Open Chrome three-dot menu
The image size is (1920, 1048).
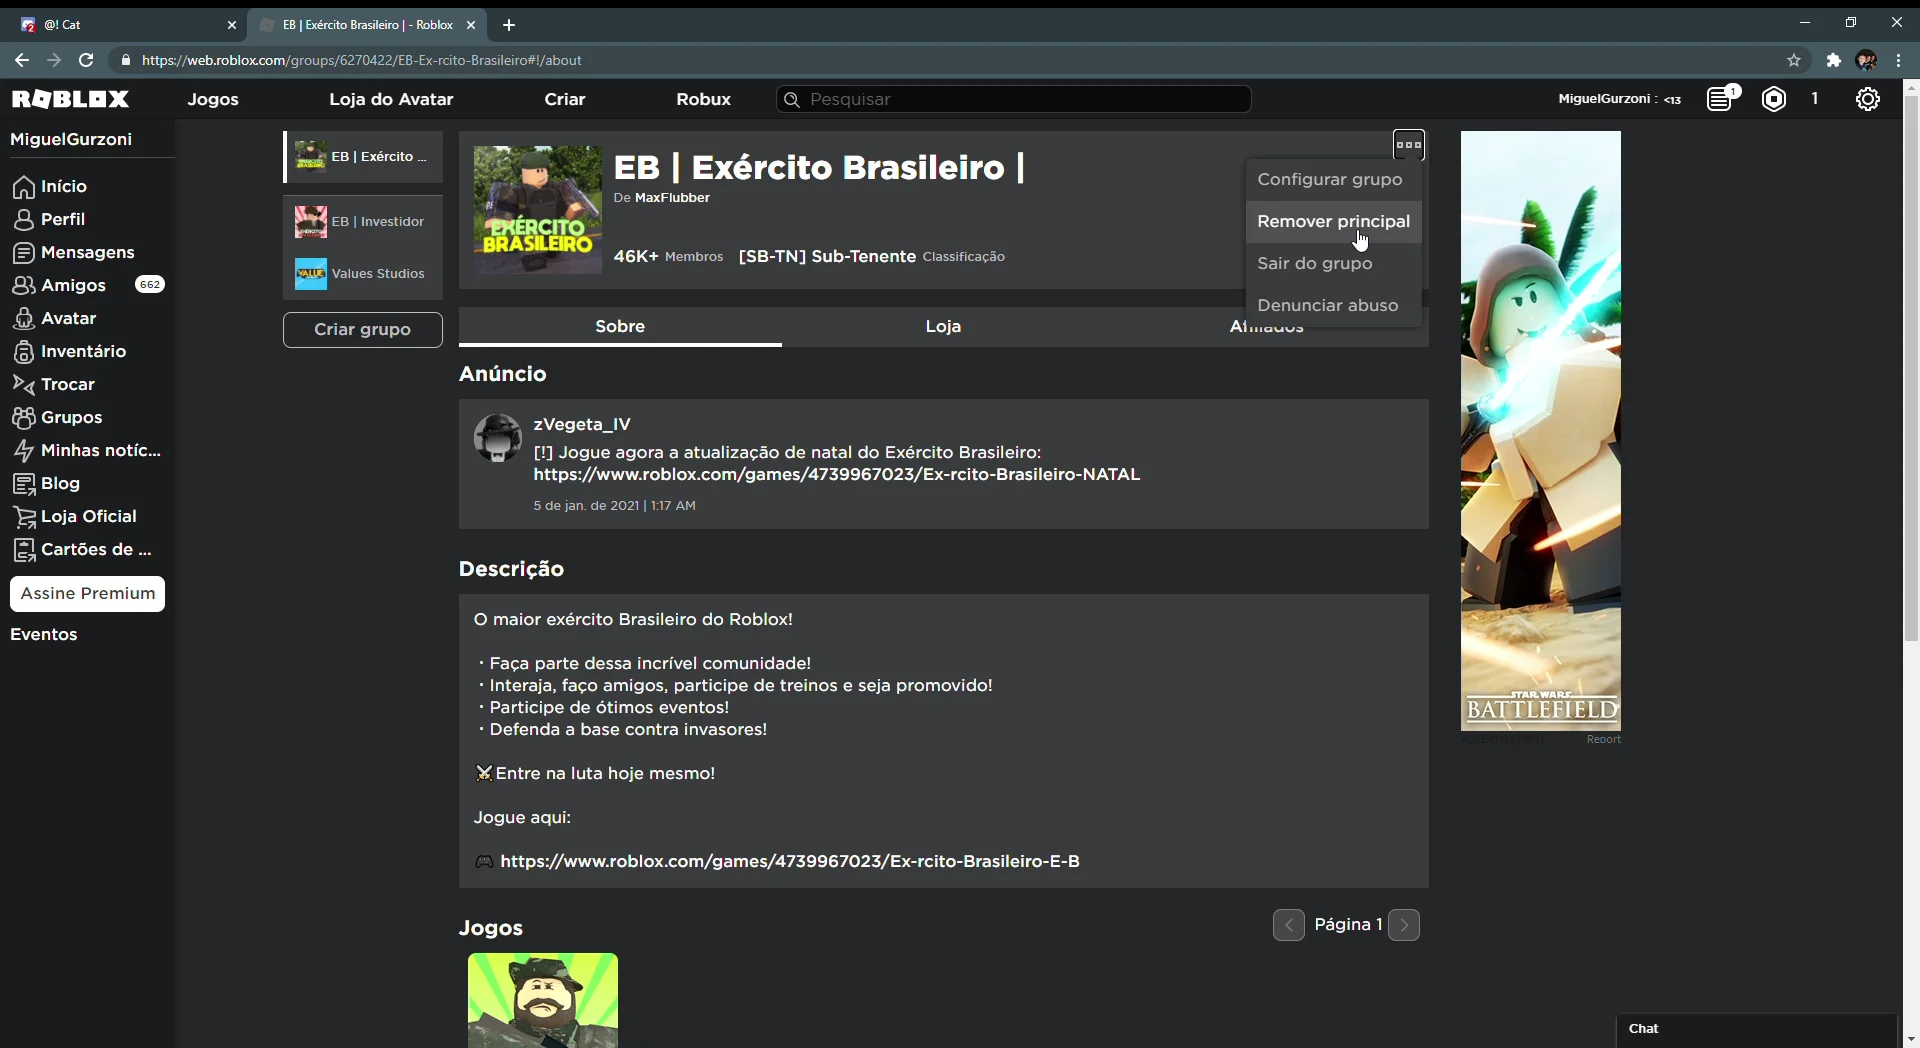click(1898, 60)
